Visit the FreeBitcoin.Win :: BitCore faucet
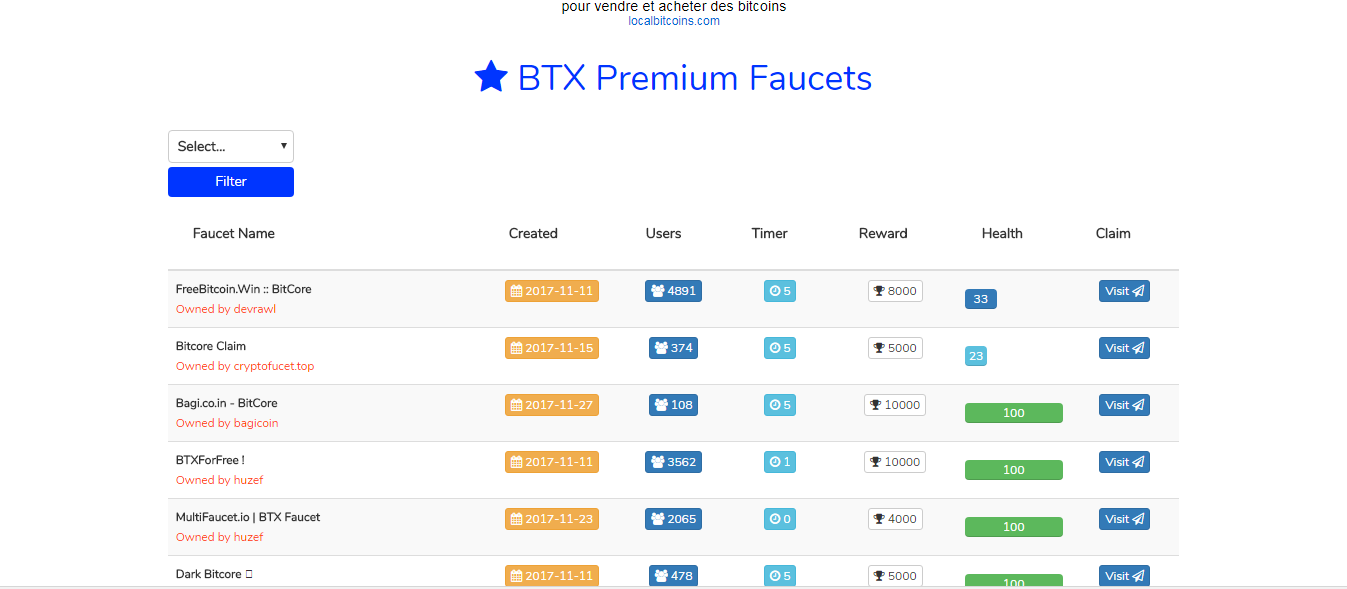The height and width of the screenshot is (589, 1347). pyautogui.click(x=1124, y=291)
